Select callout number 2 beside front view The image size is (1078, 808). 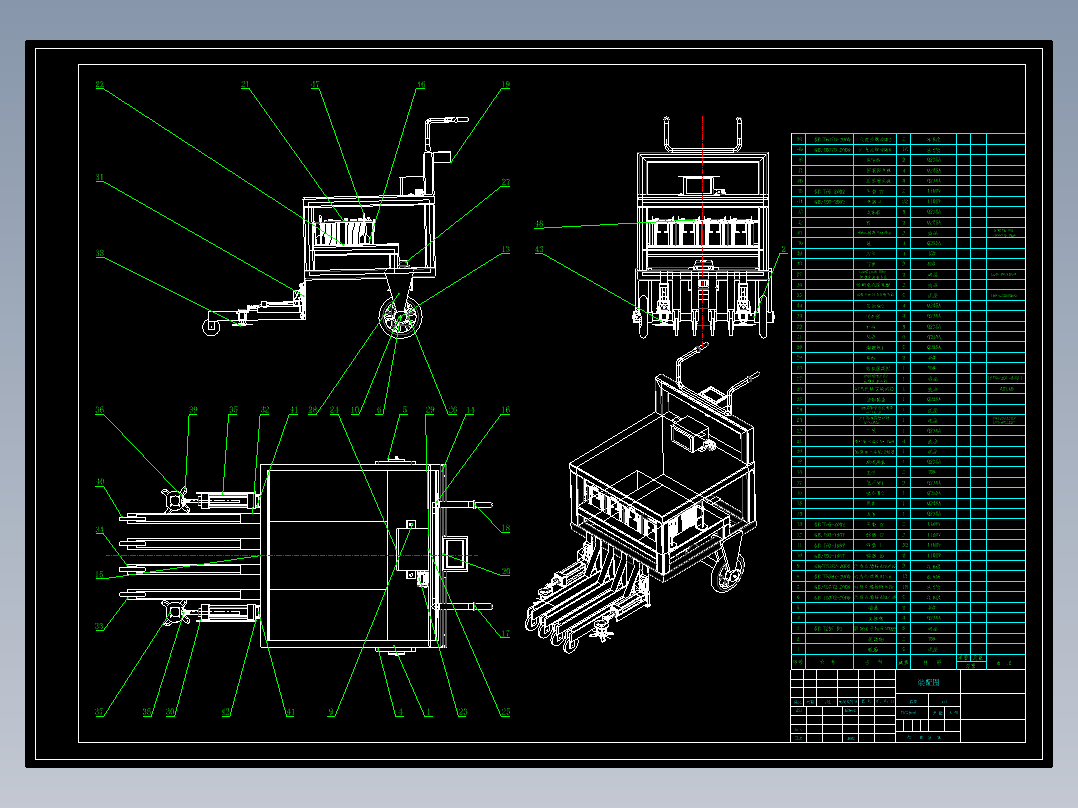click(x=783, y=250)
